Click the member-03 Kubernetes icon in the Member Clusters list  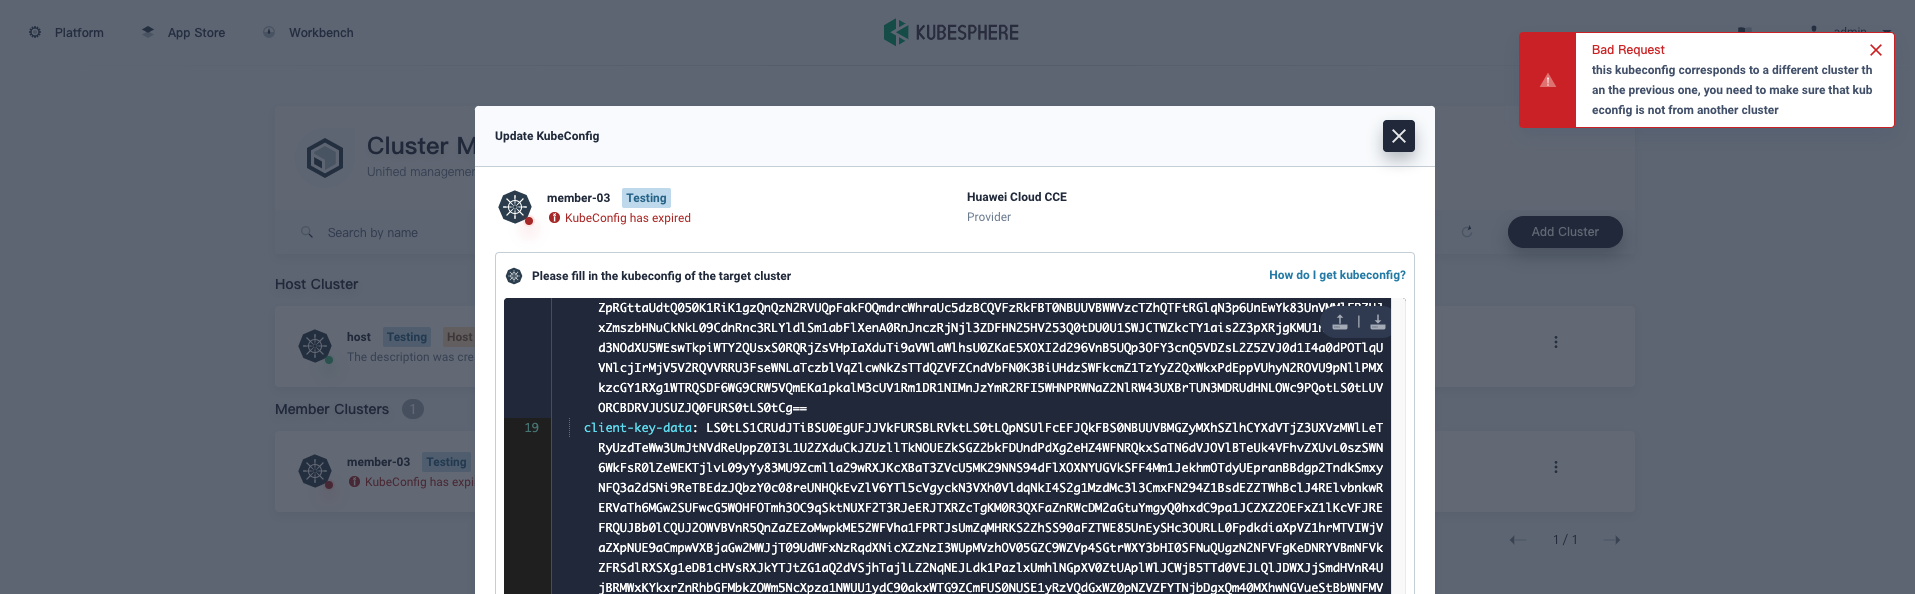(315, 471)
